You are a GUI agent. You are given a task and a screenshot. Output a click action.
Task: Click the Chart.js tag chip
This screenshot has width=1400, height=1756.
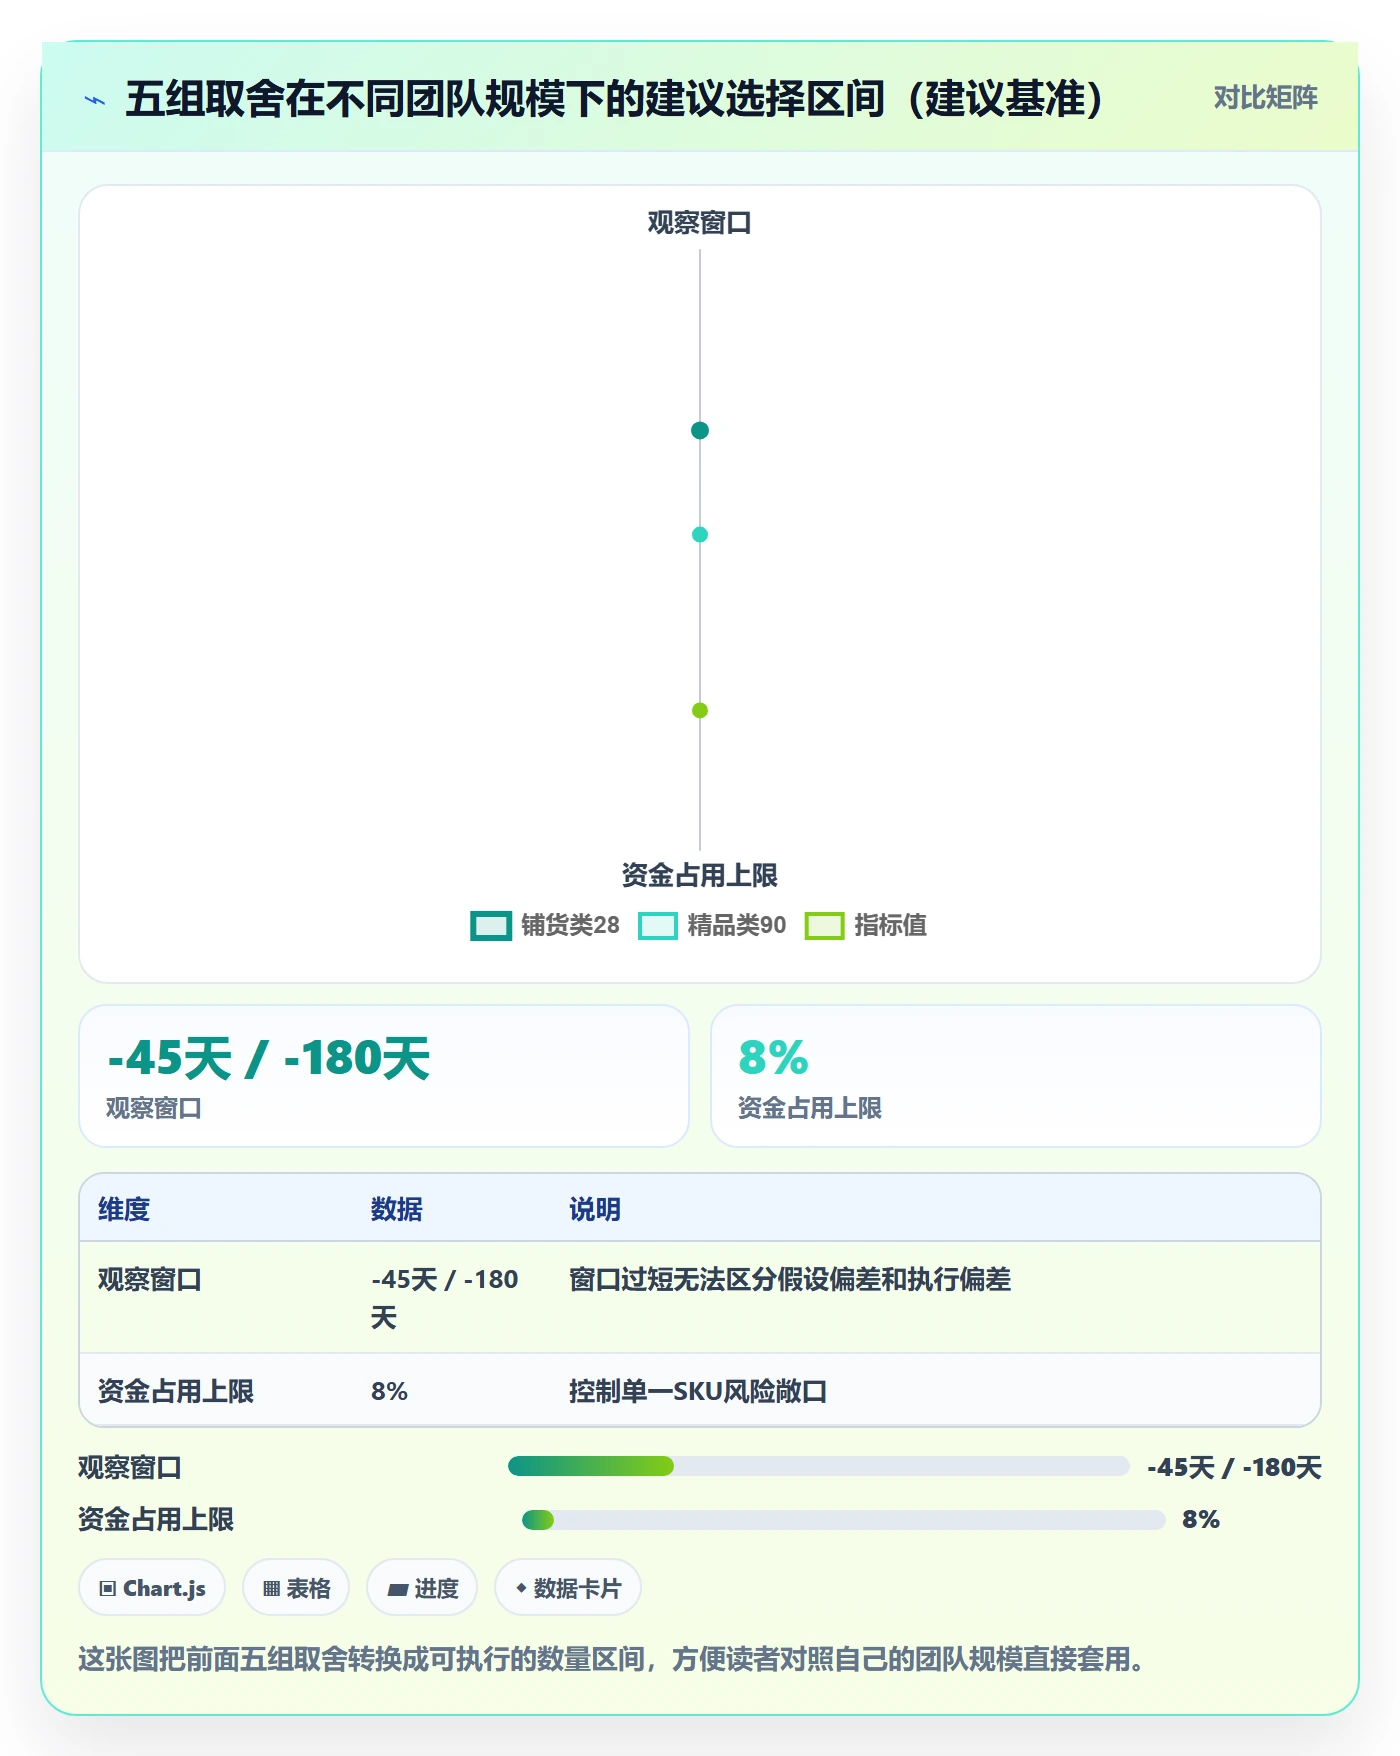tap(152, 1587)
